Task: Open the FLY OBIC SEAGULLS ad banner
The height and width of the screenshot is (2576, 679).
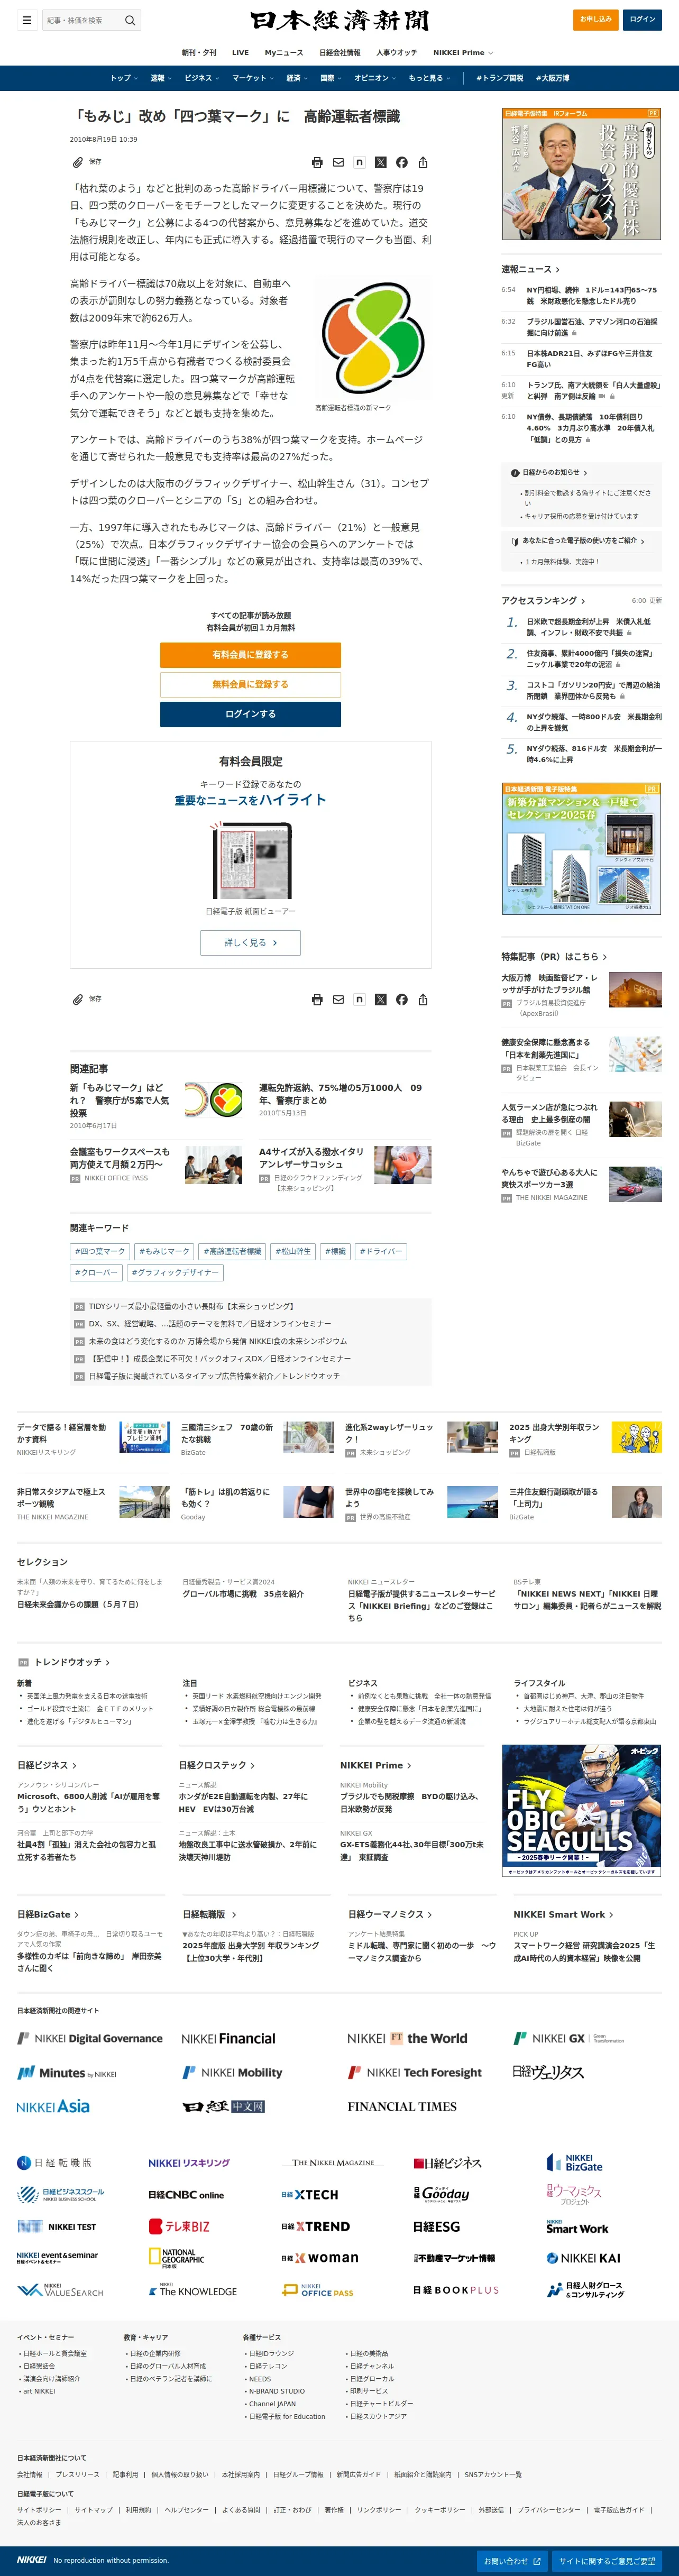Action: [581, 1810]
